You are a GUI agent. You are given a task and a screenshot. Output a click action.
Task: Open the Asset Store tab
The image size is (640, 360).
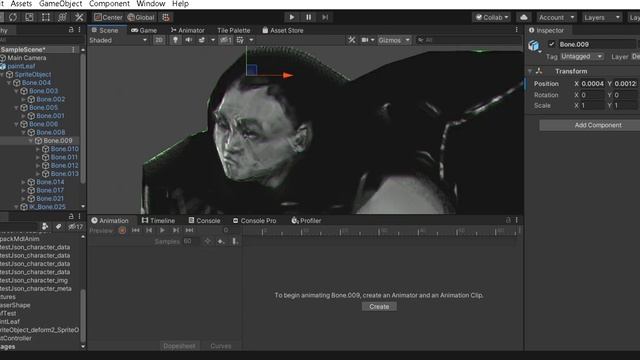click(x=282, y=30)
